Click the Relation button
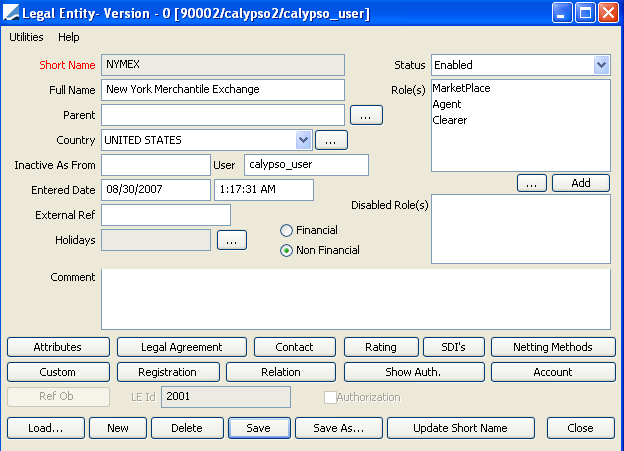 281,372
